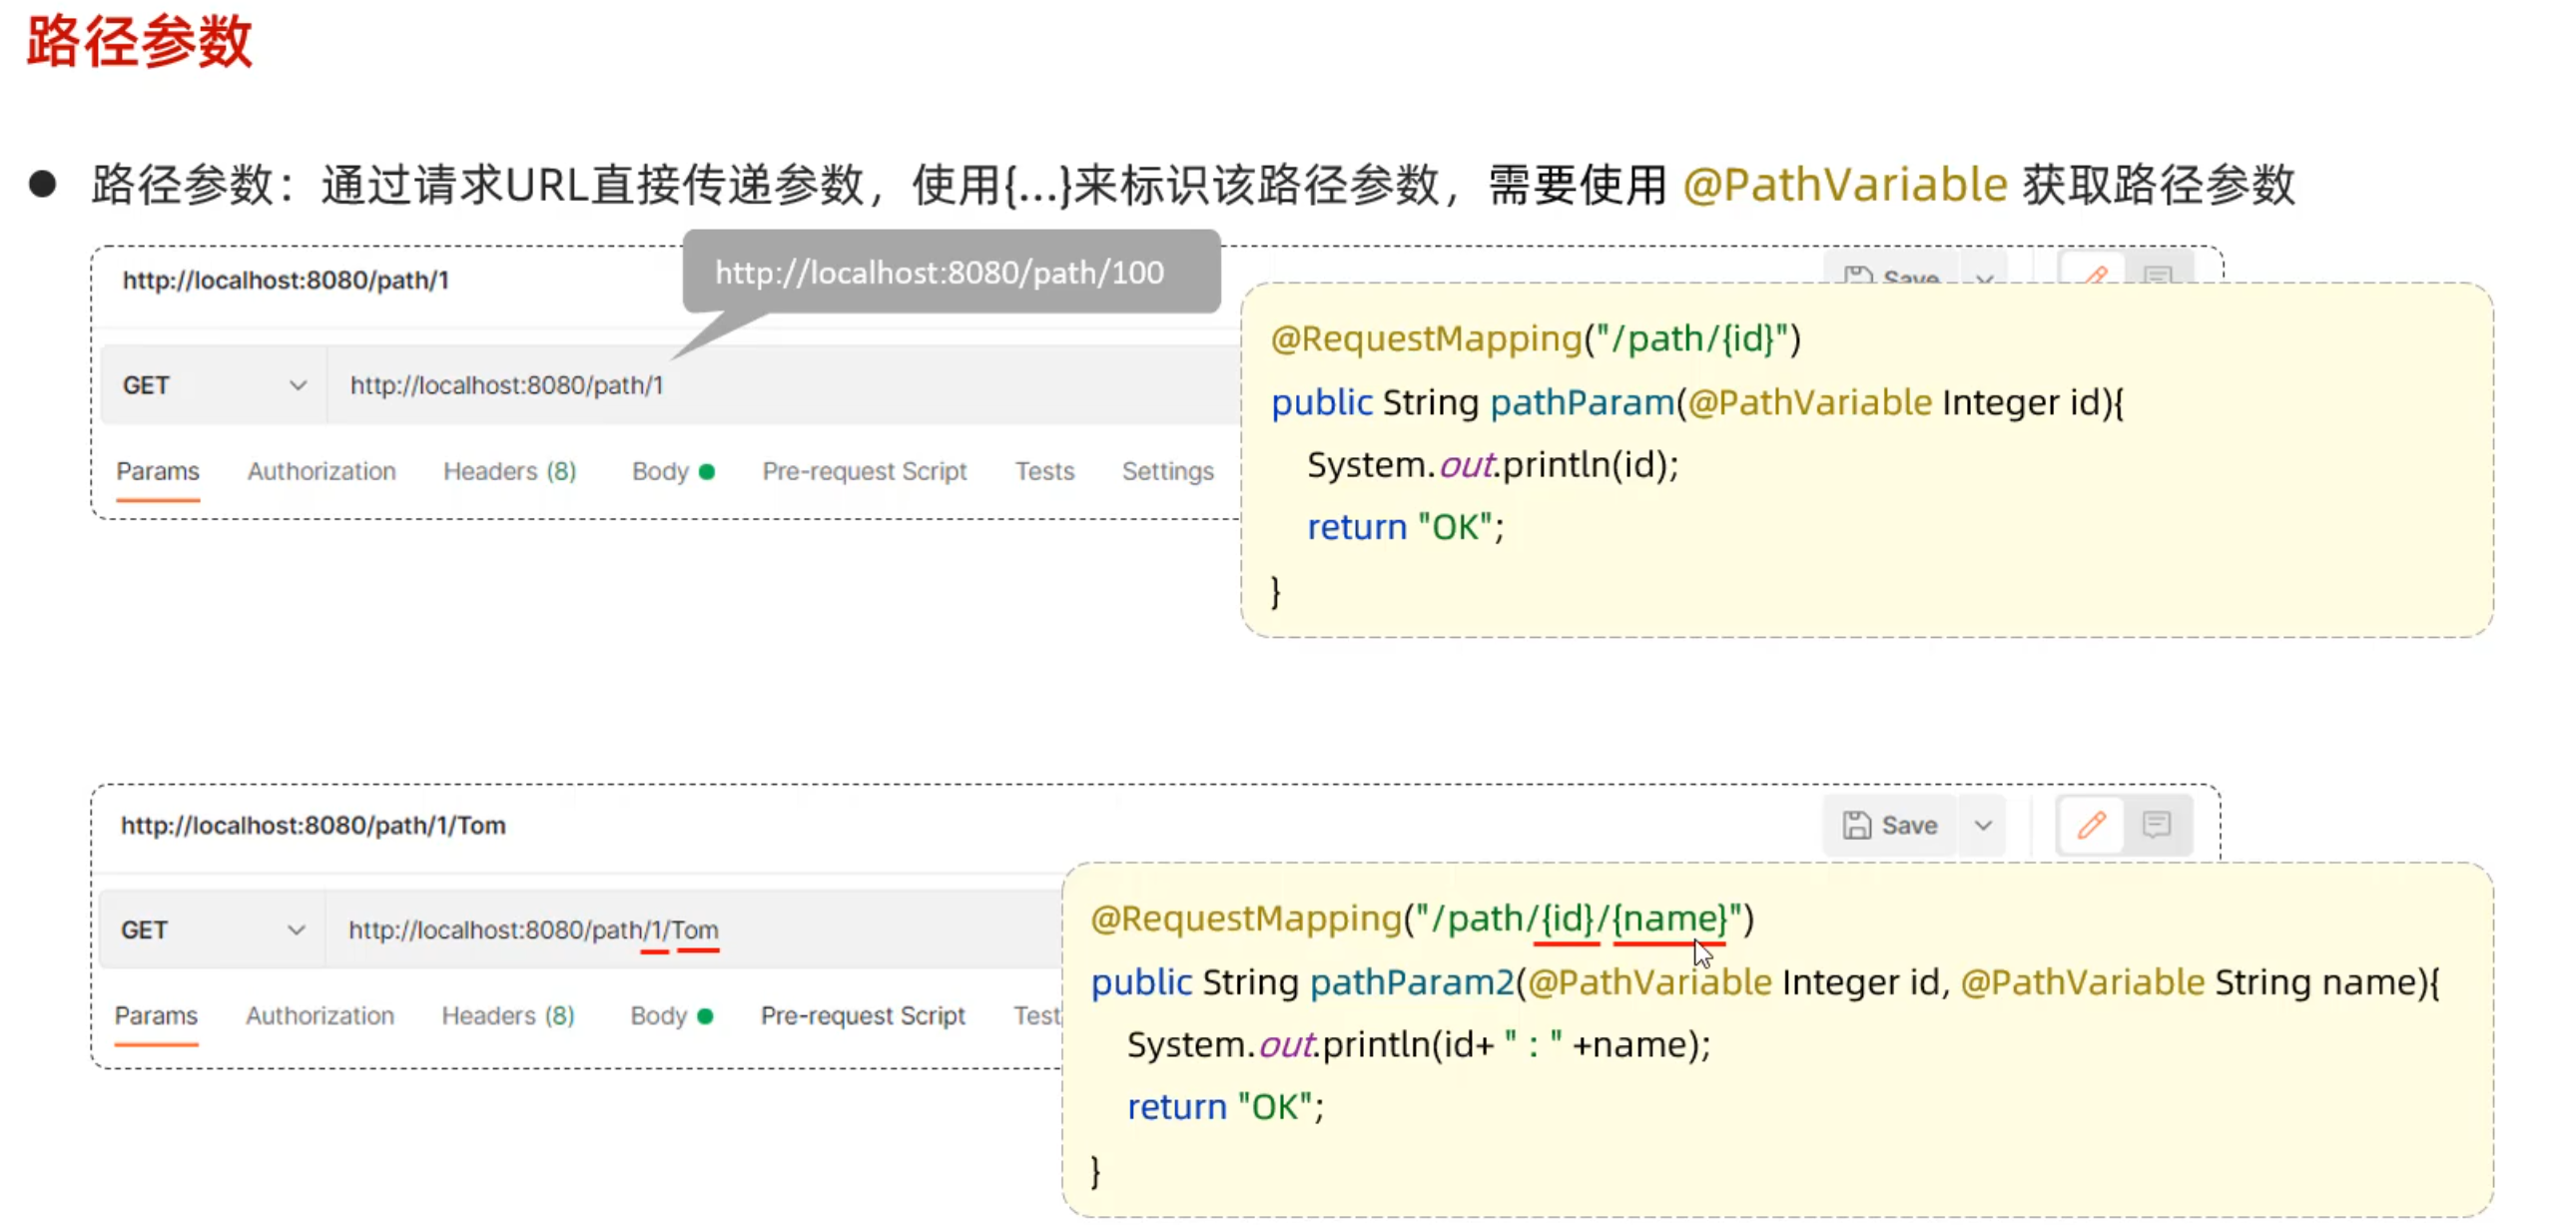Click the yellow @PathVariable text in description
Screen dimensions: 2576x1225
point(1845,185)
